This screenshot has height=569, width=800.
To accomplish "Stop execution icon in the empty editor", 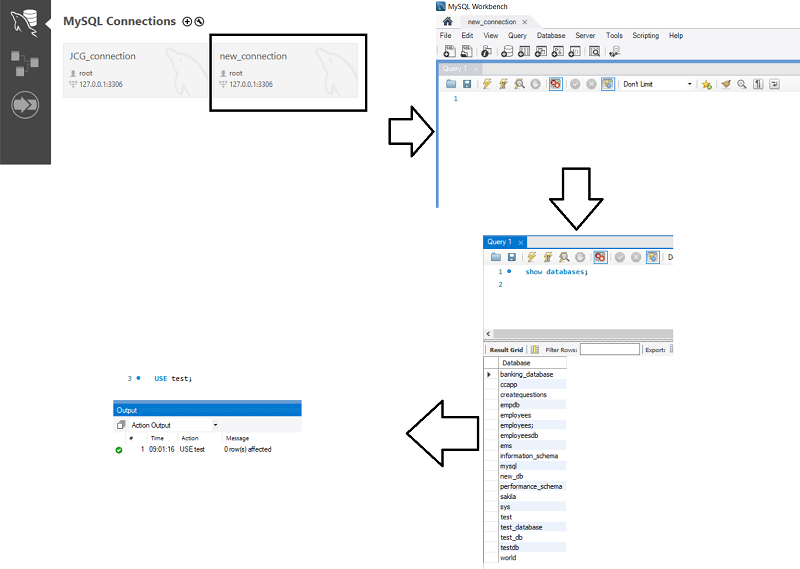I will click(535, 84).
